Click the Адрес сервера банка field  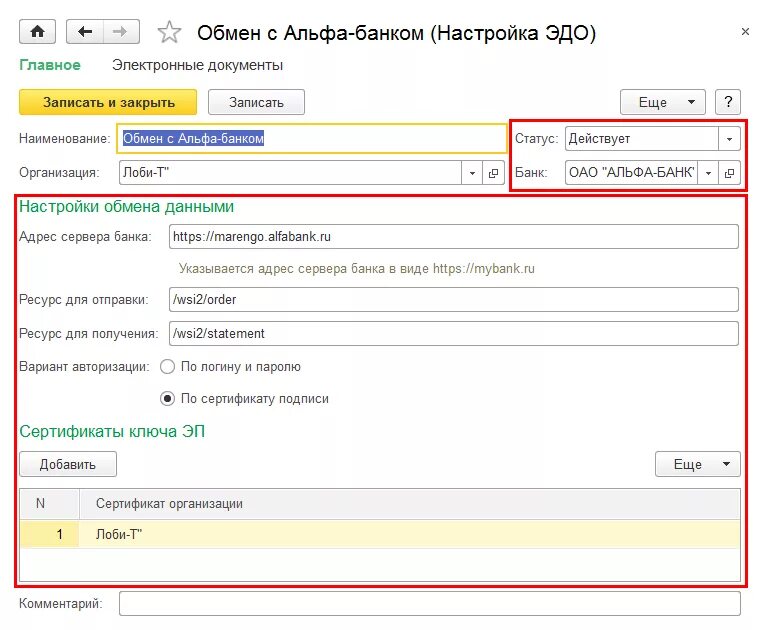click(453, 237)
